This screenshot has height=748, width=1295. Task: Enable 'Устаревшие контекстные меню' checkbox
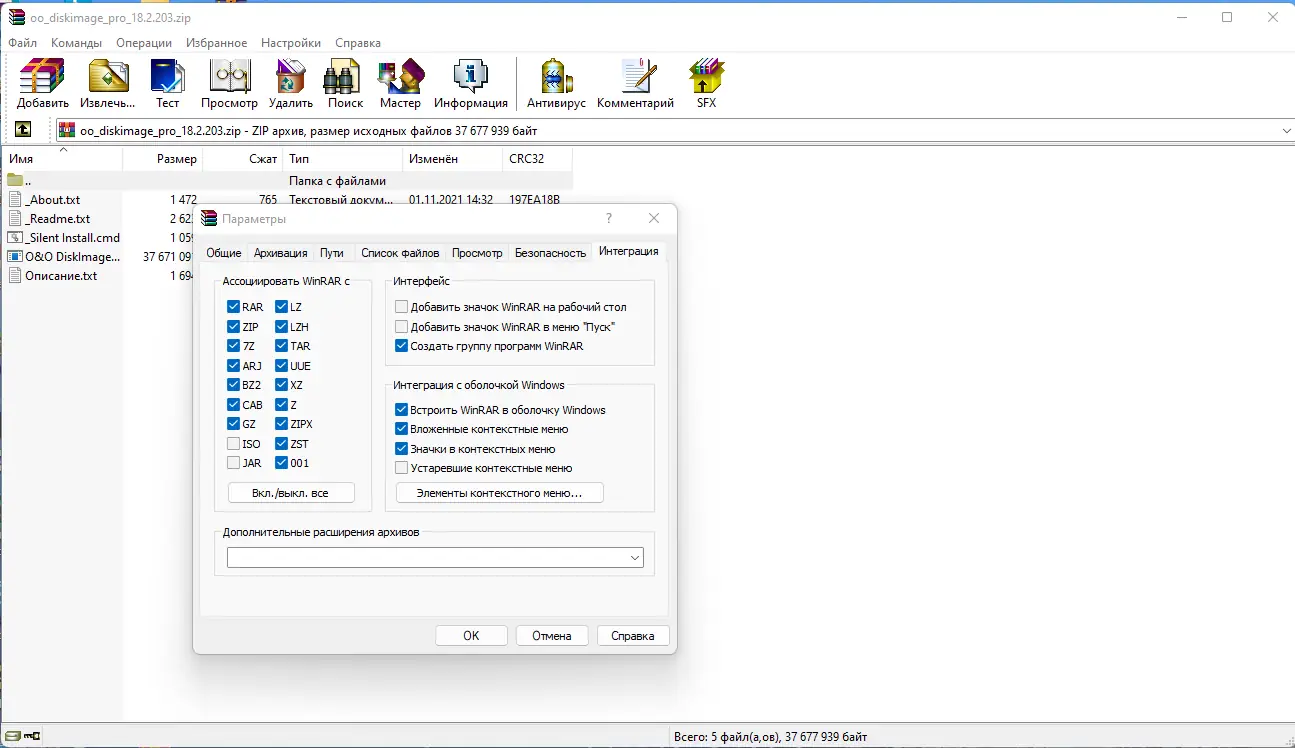coord(402,468)
